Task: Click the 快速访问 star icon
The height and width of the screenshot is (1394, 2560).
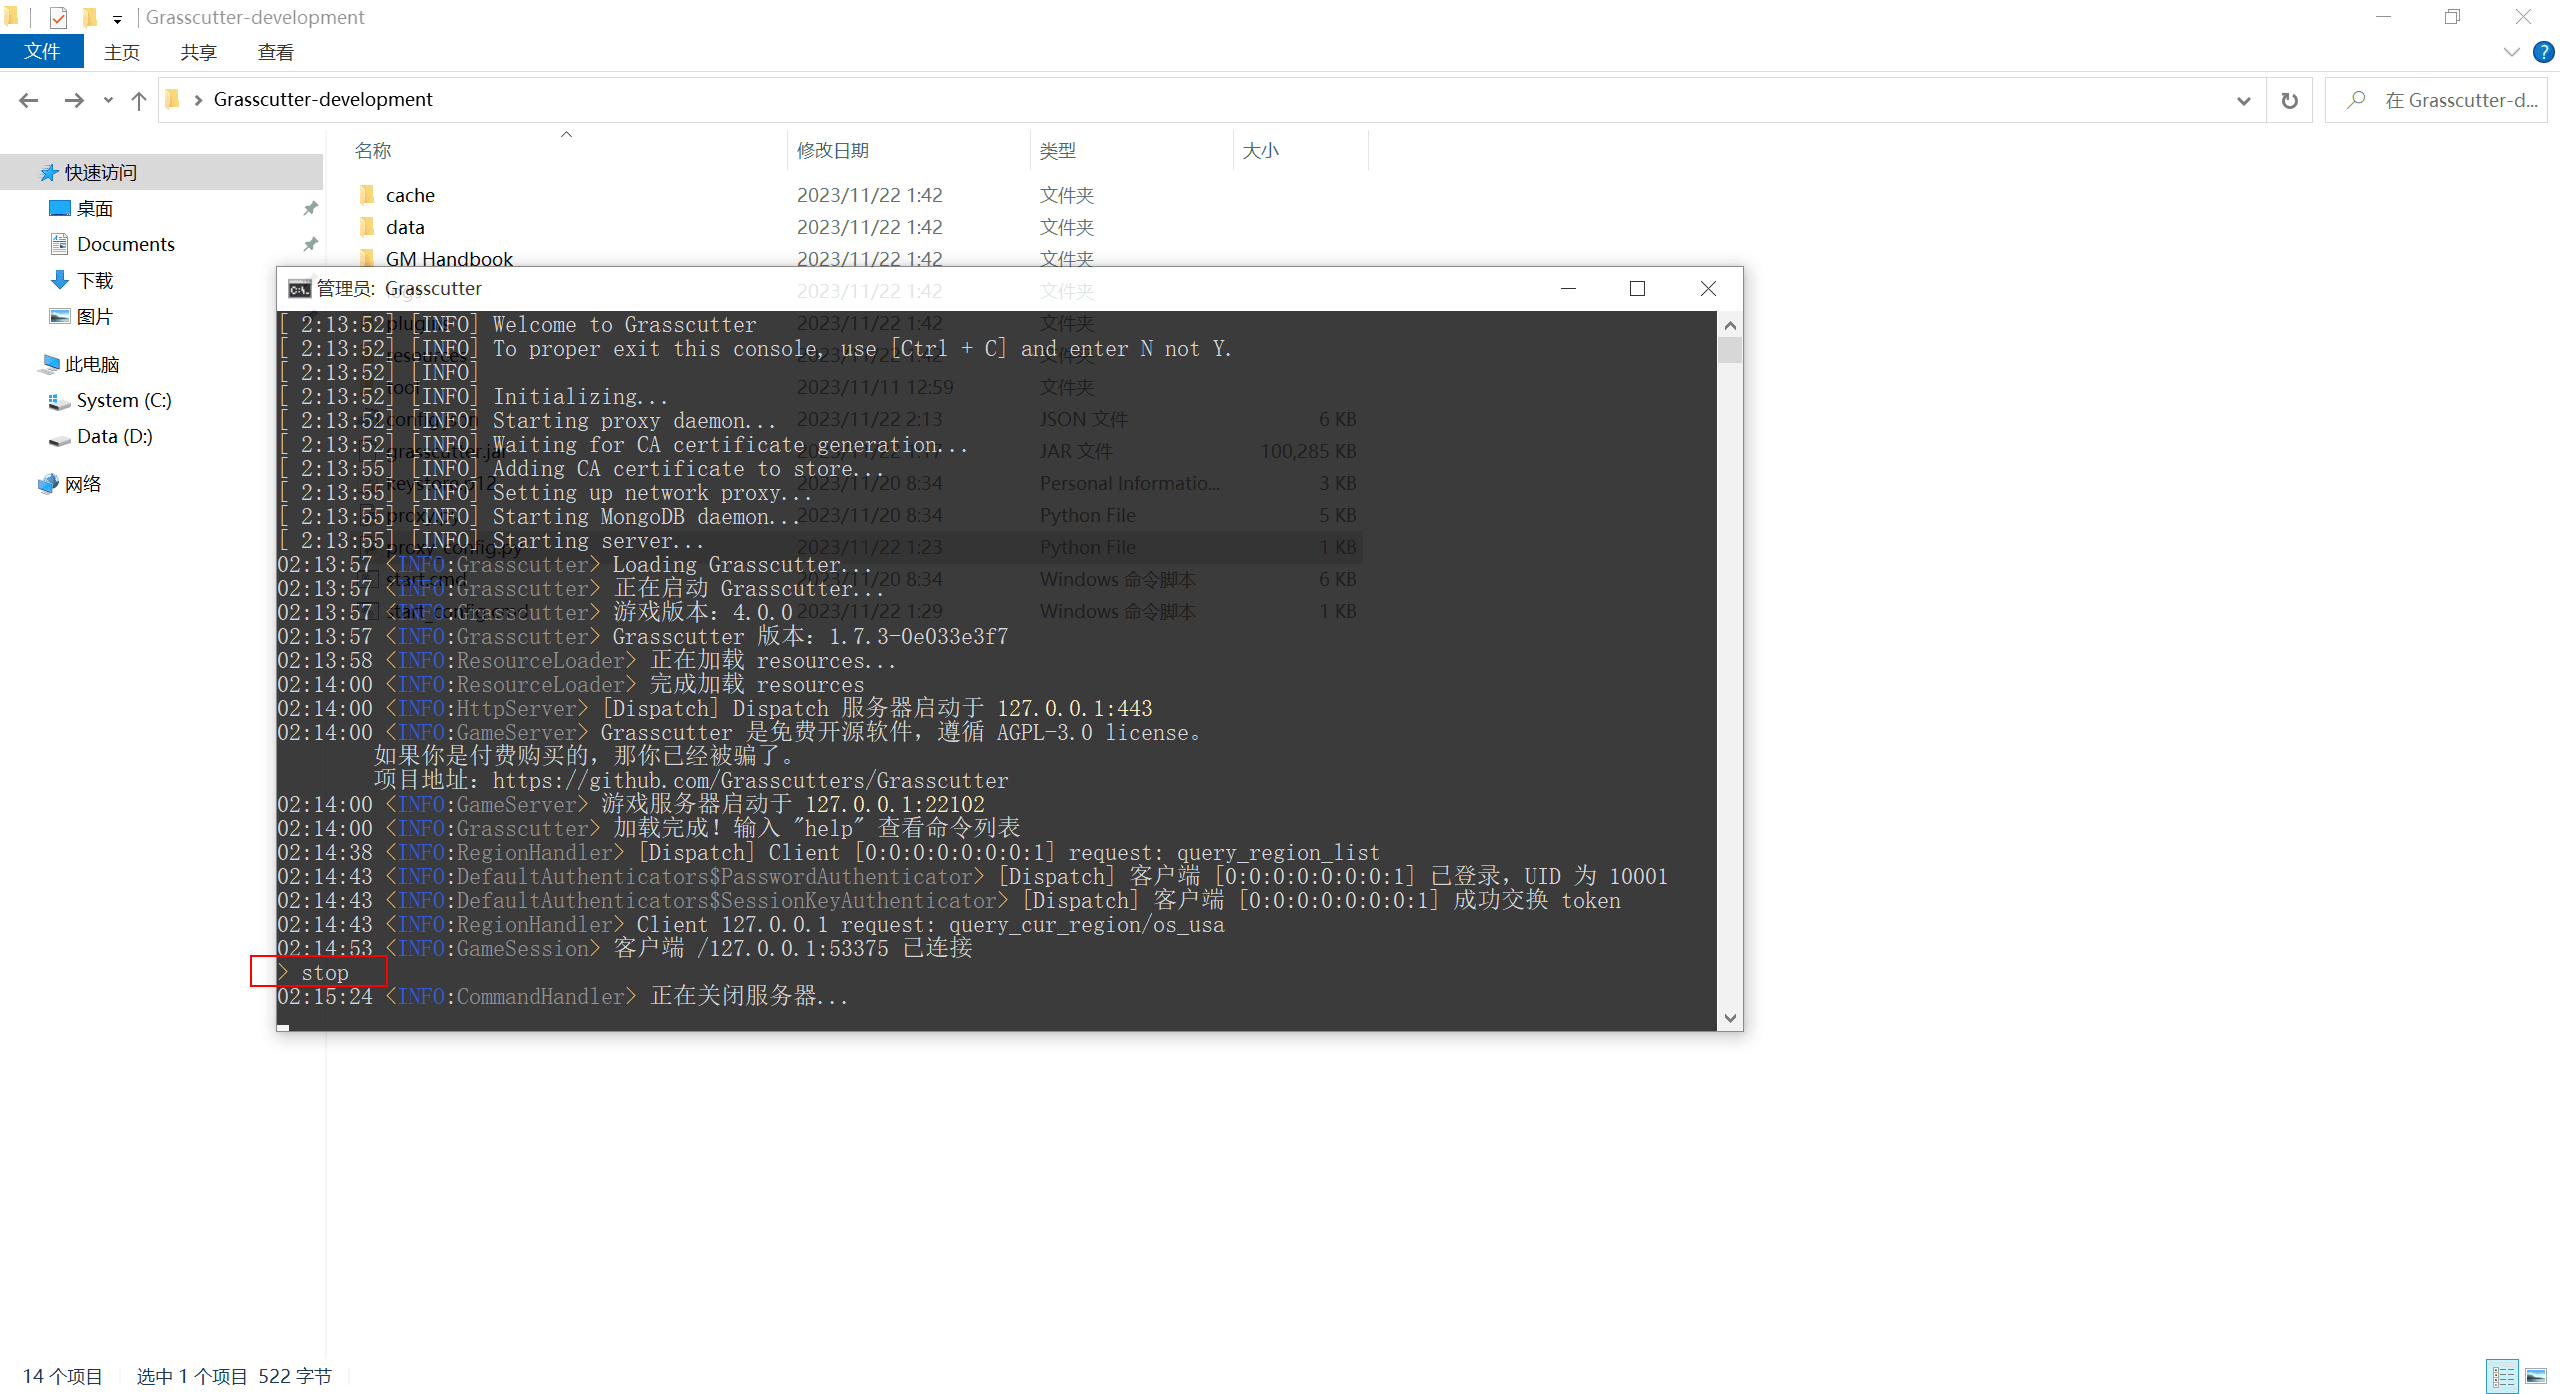Action: [x=48, y=172]
